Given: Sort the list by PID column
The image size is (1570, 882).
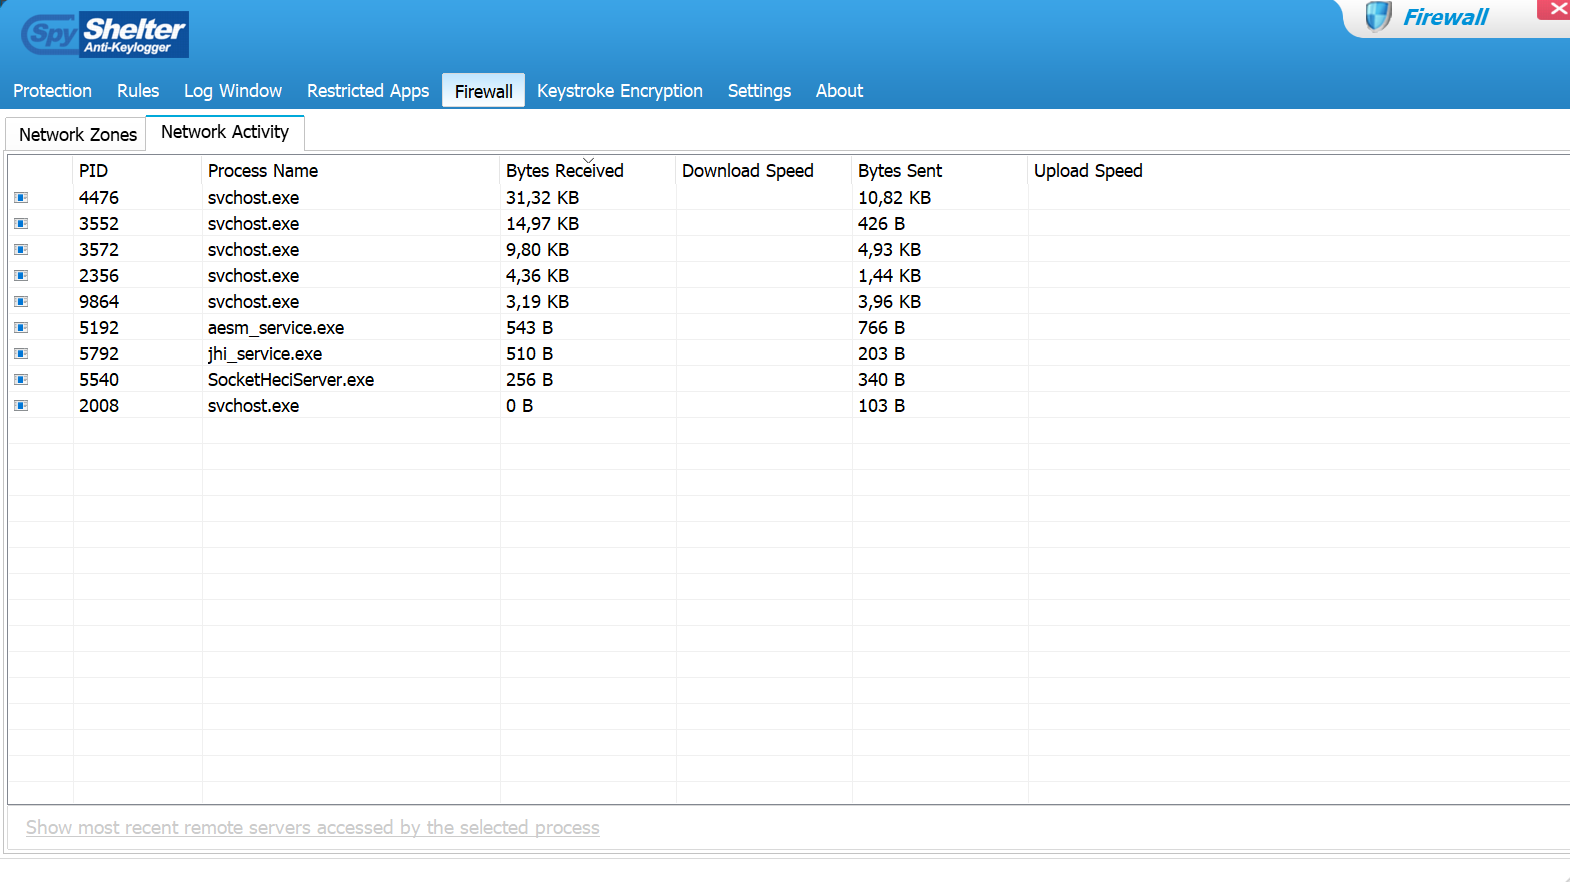Looking at the screenshot, I should (93, 171).
